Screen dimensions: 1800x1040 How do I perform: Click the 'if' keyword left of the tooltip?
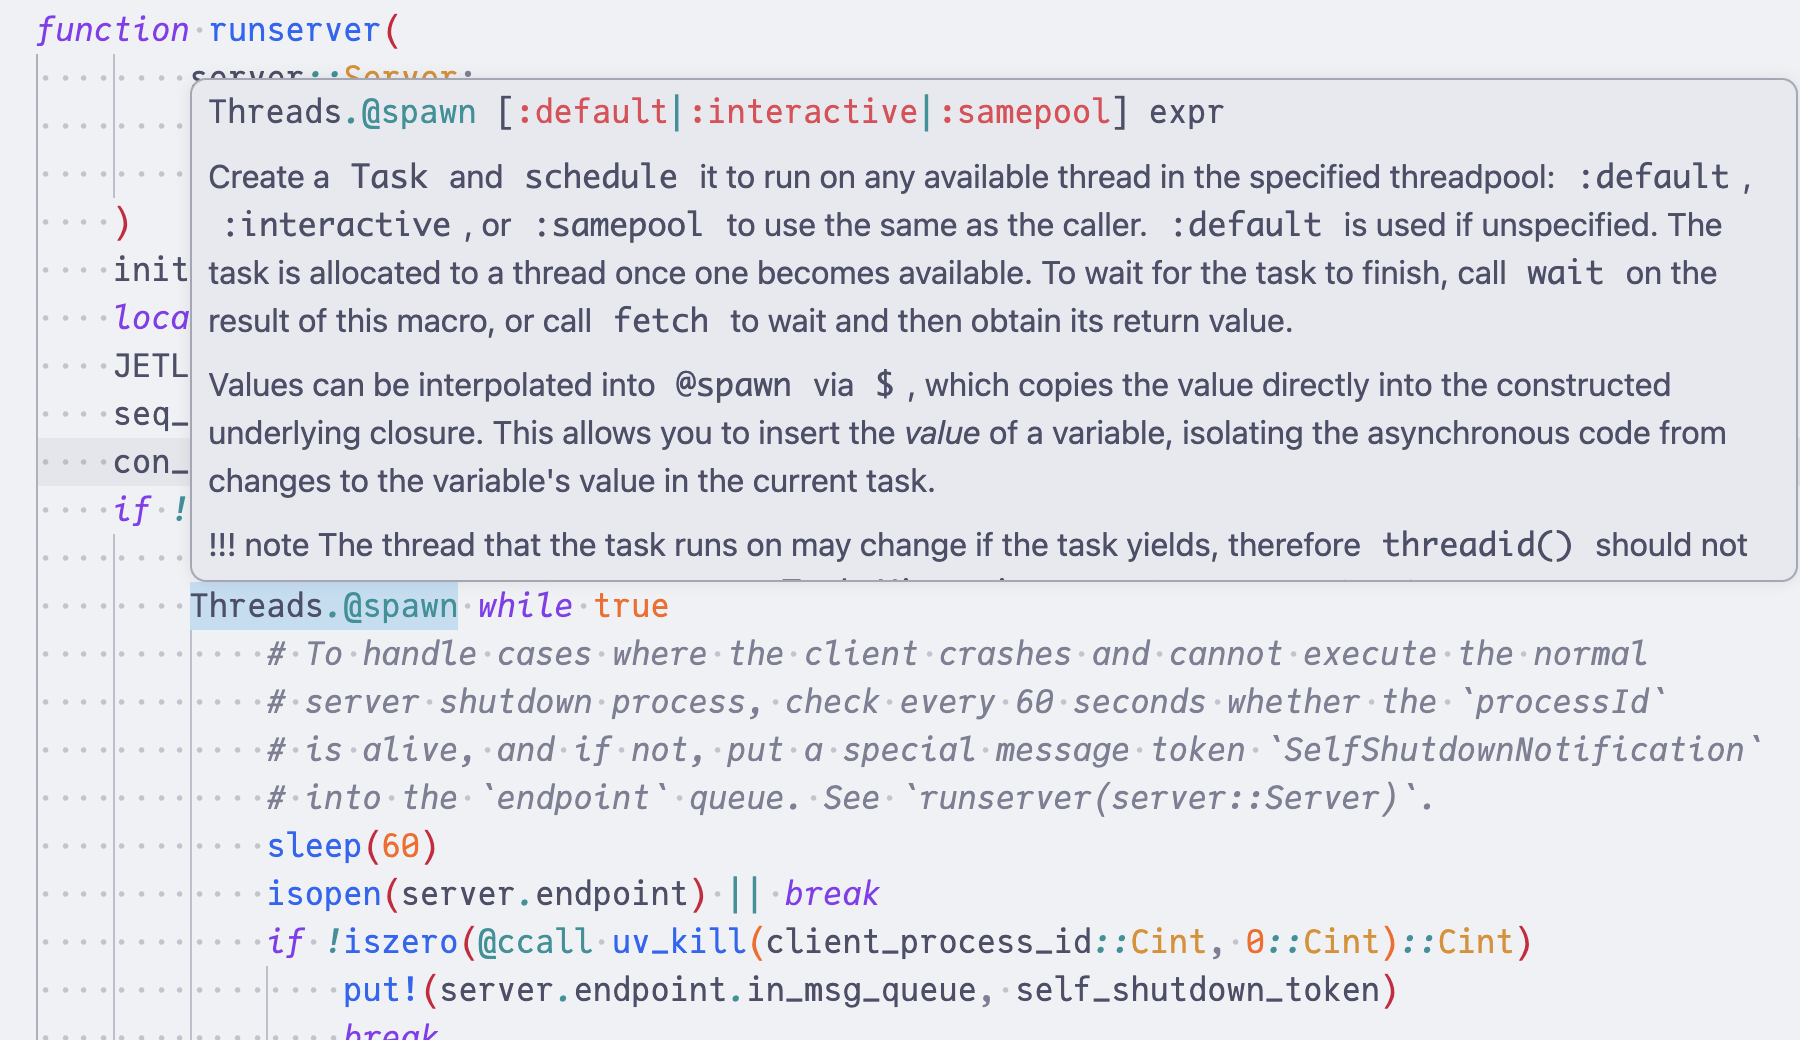[x=132, y=510]
